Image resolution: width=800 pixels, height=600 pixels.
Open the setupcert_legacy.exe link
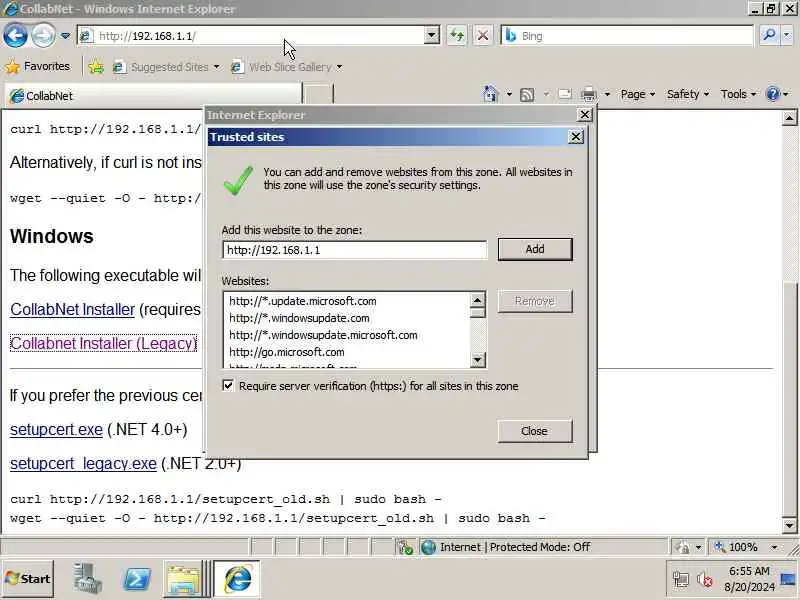point(83,463)
